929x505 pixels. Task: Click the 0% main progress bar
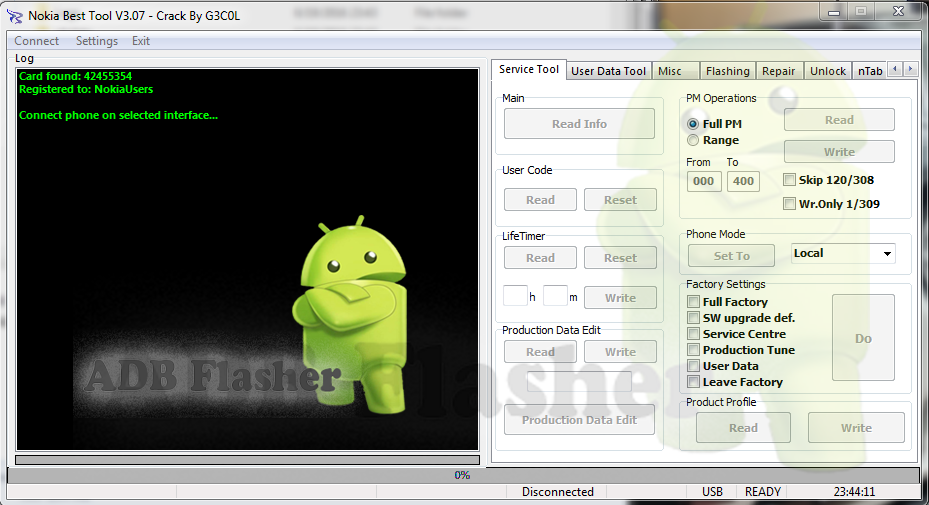(462, 475)
